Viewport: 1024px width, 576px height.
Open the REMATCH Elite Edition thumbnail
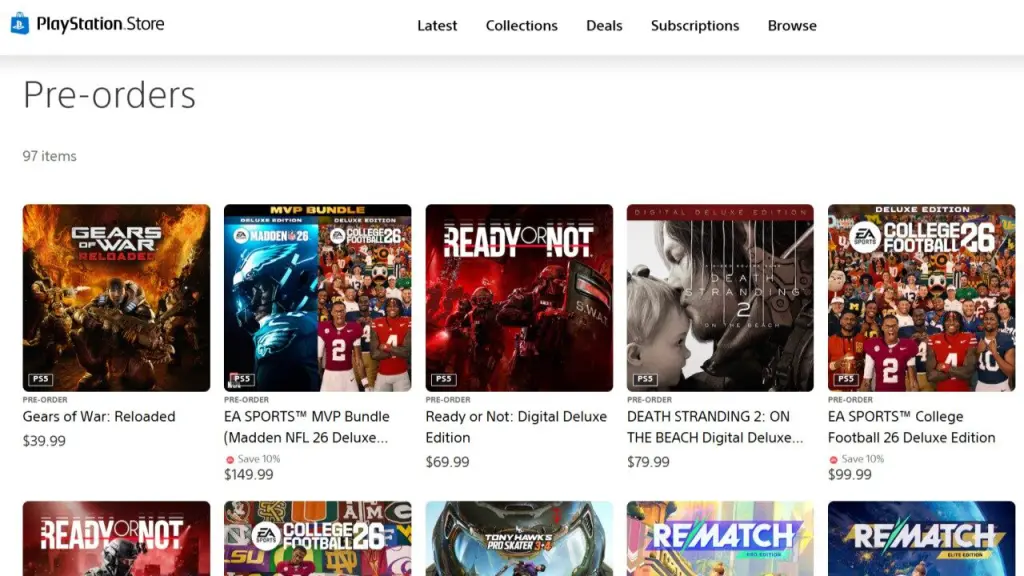[x=921, y=538]
